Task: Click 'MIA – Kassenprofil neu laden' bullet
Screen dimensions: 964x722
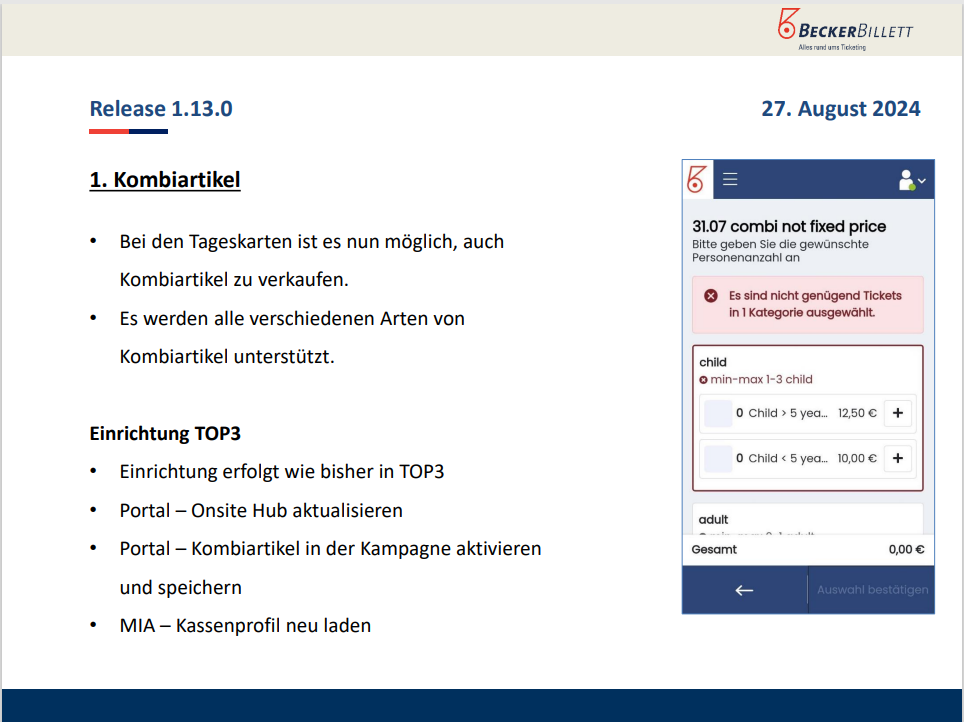Action: click(x=245, y=625)
